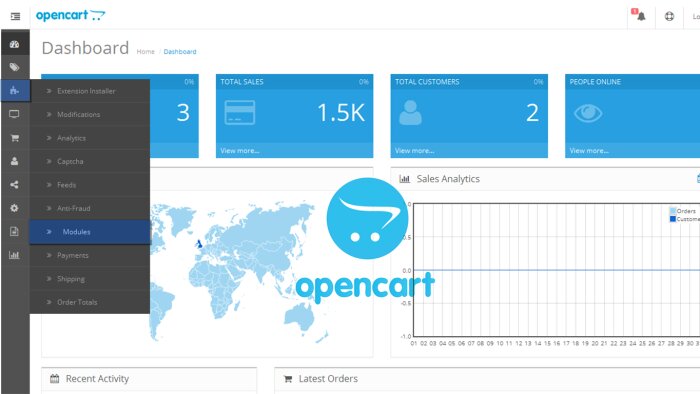Click the credit card icon in Total Sales
This screenshot has width=700, height=394.
[240, 112]
